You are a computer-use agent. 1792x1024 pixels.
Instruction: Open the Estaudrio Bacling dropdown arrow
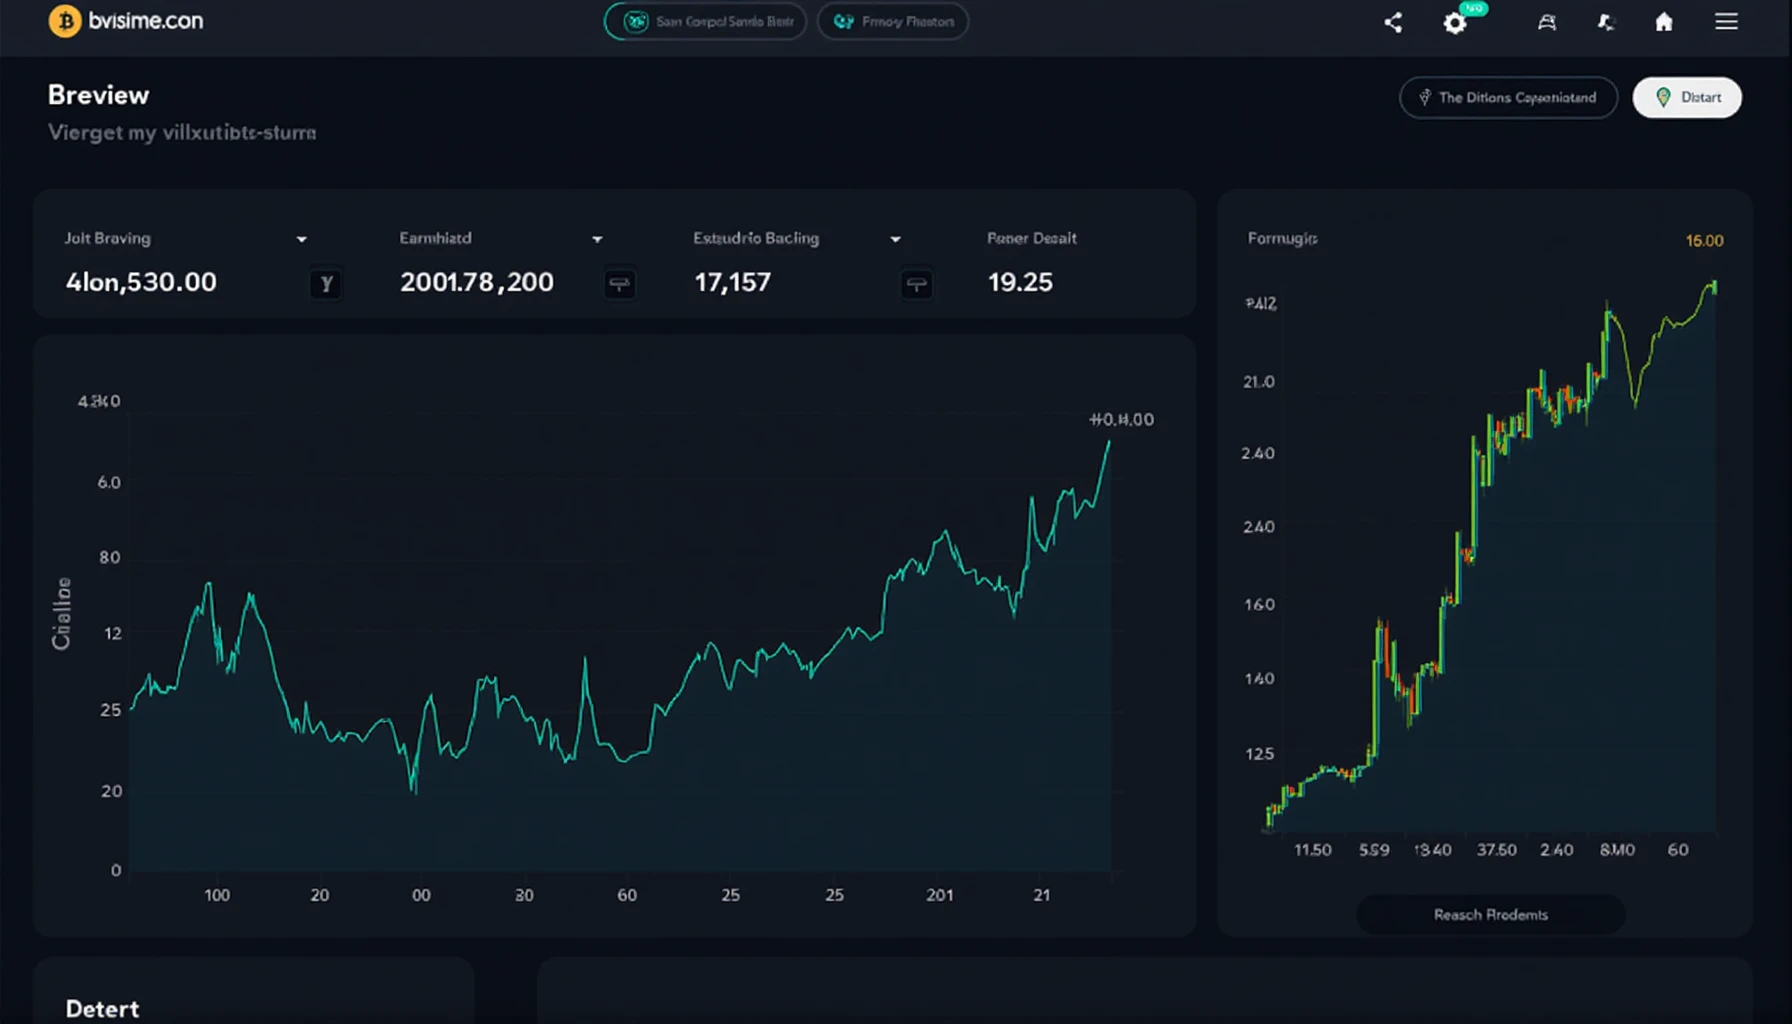(895, 239)
